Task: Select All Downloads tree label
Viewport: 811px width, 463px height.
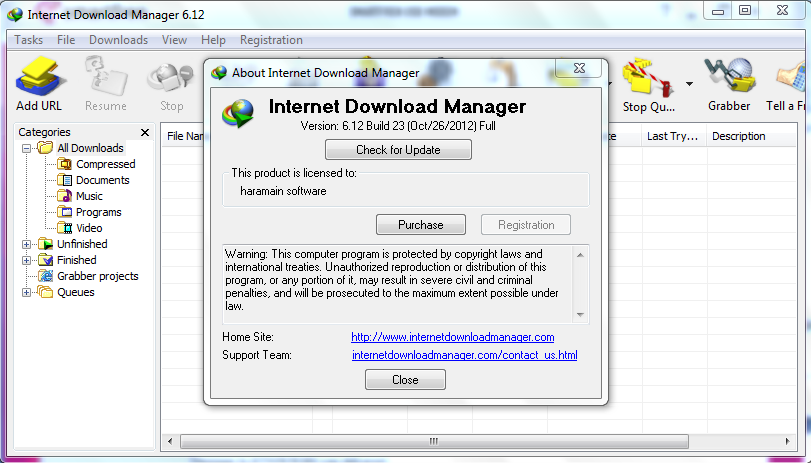Action: [91, 148]
